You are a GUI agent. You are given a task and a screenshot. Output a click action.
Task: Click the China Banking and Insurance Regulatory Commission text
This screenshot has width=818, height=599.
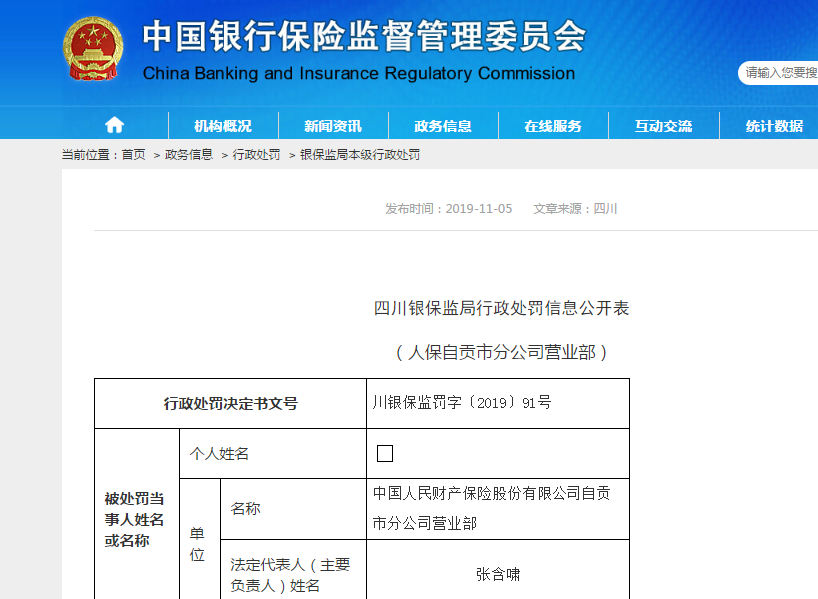point(359,73)
